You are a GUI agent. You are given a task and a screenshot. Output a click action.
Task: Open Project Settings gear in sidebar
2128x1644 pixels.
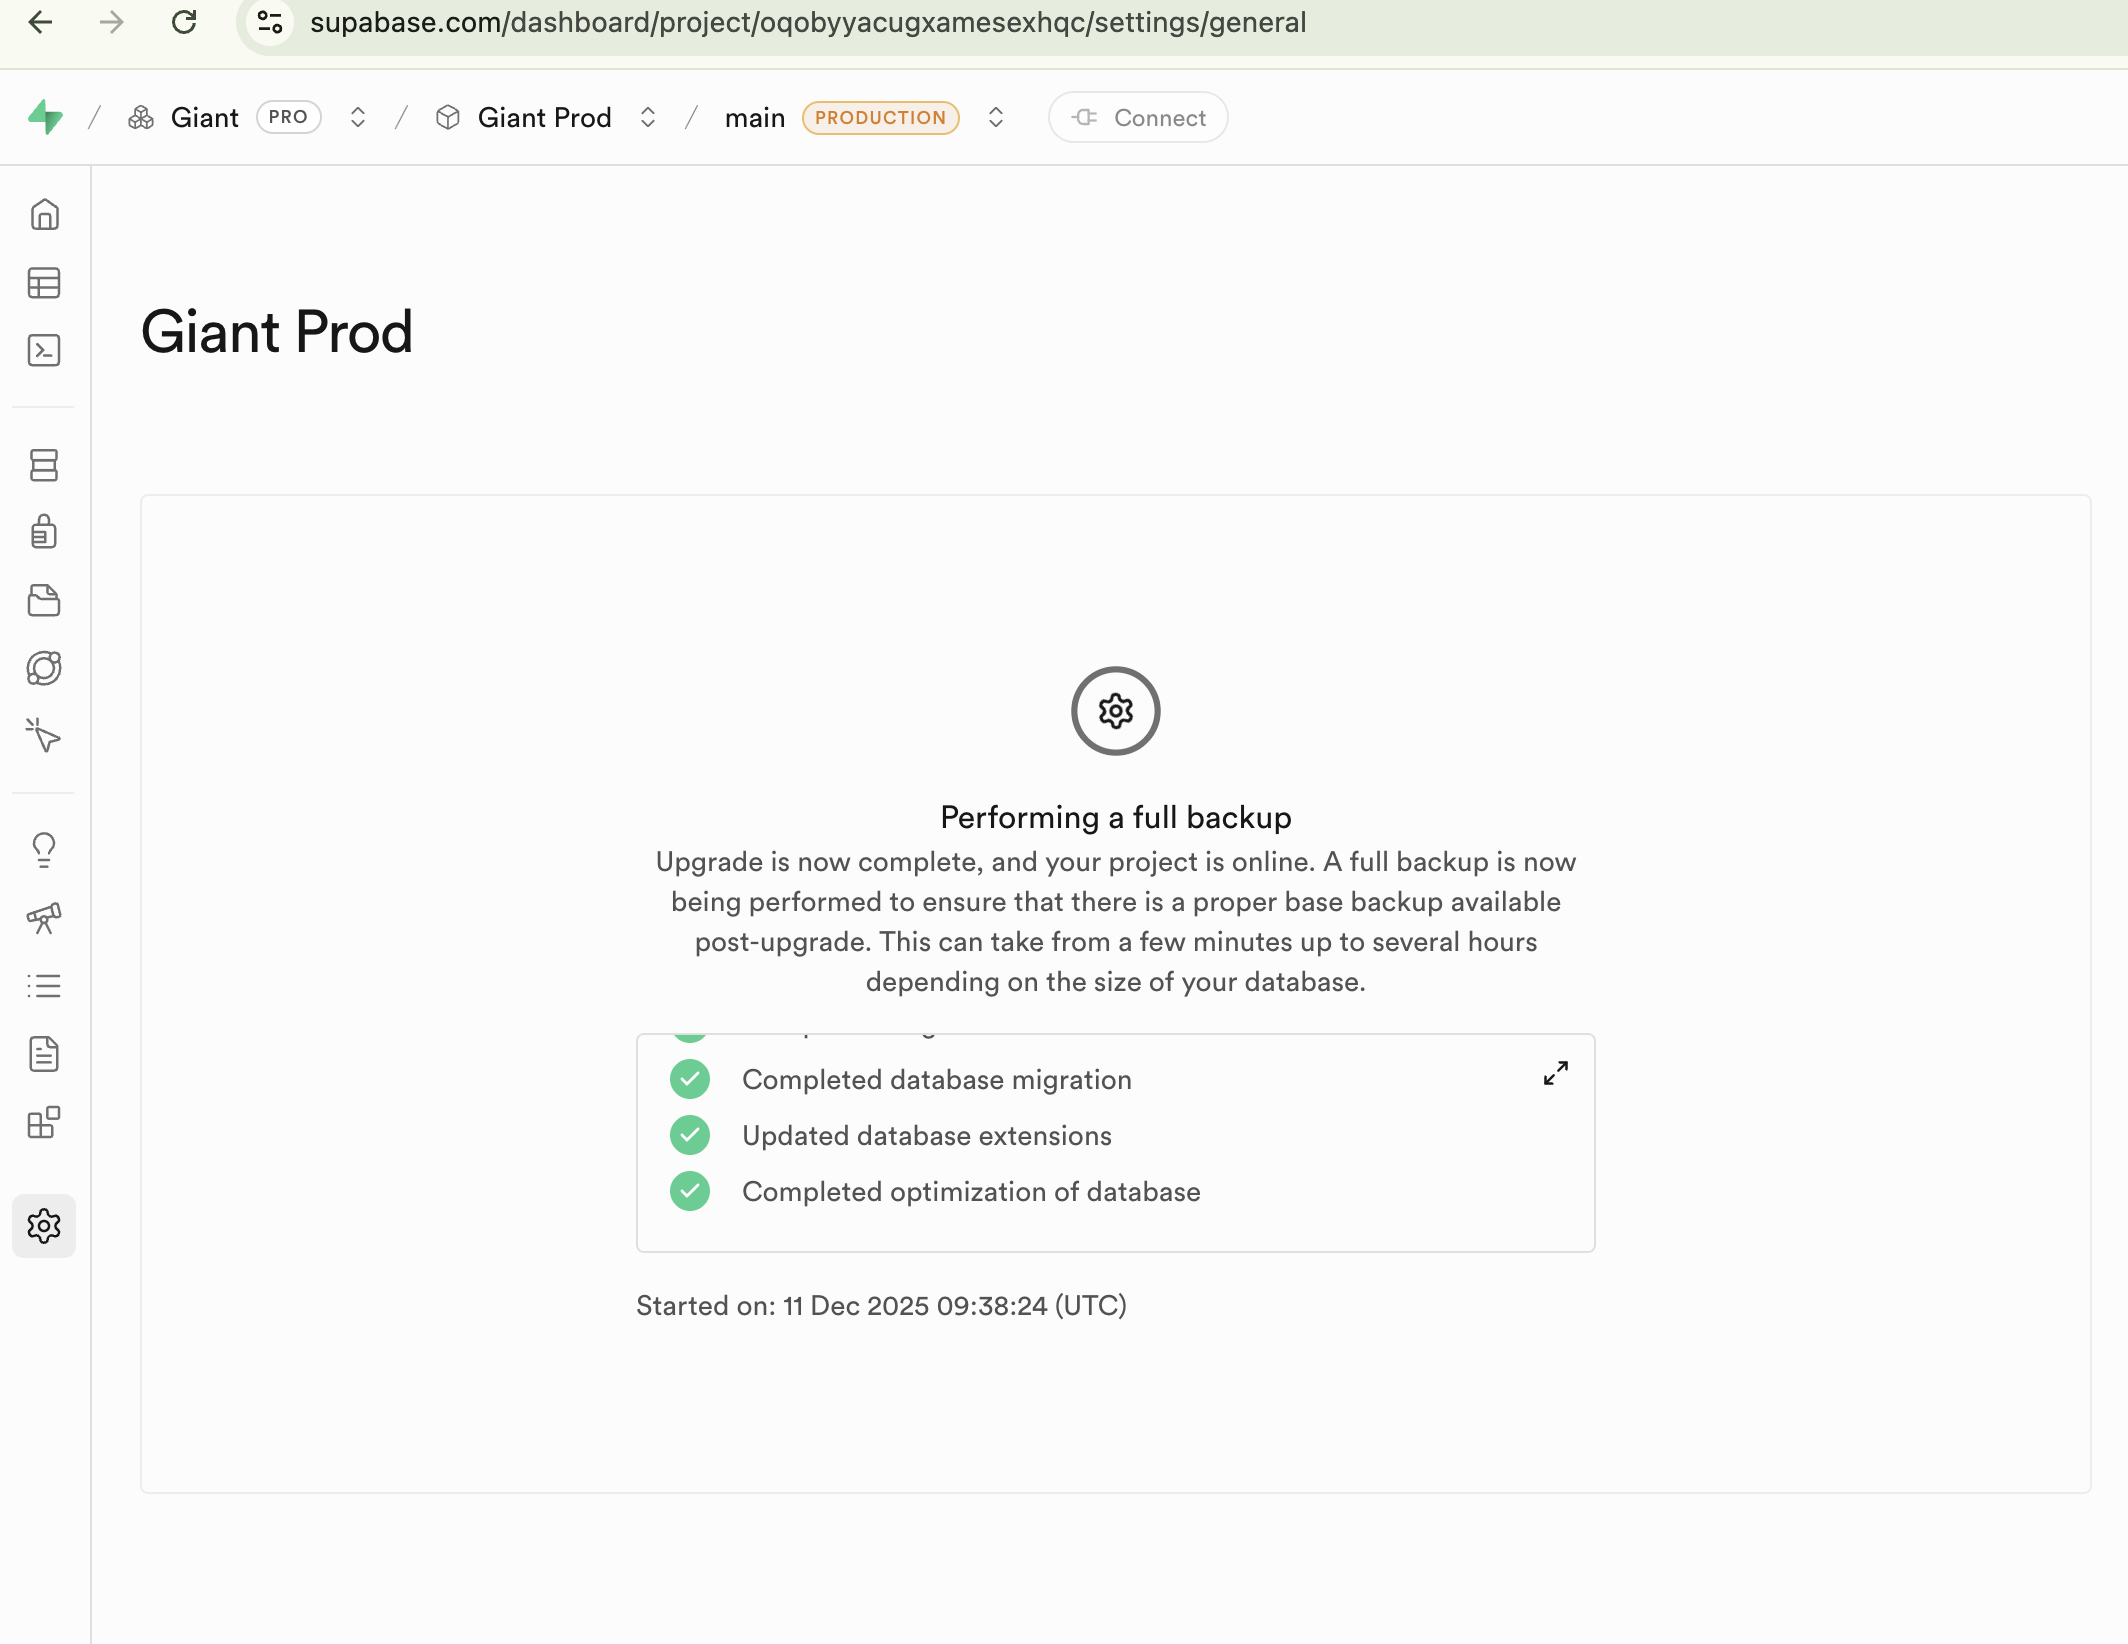coord(44,1226)
